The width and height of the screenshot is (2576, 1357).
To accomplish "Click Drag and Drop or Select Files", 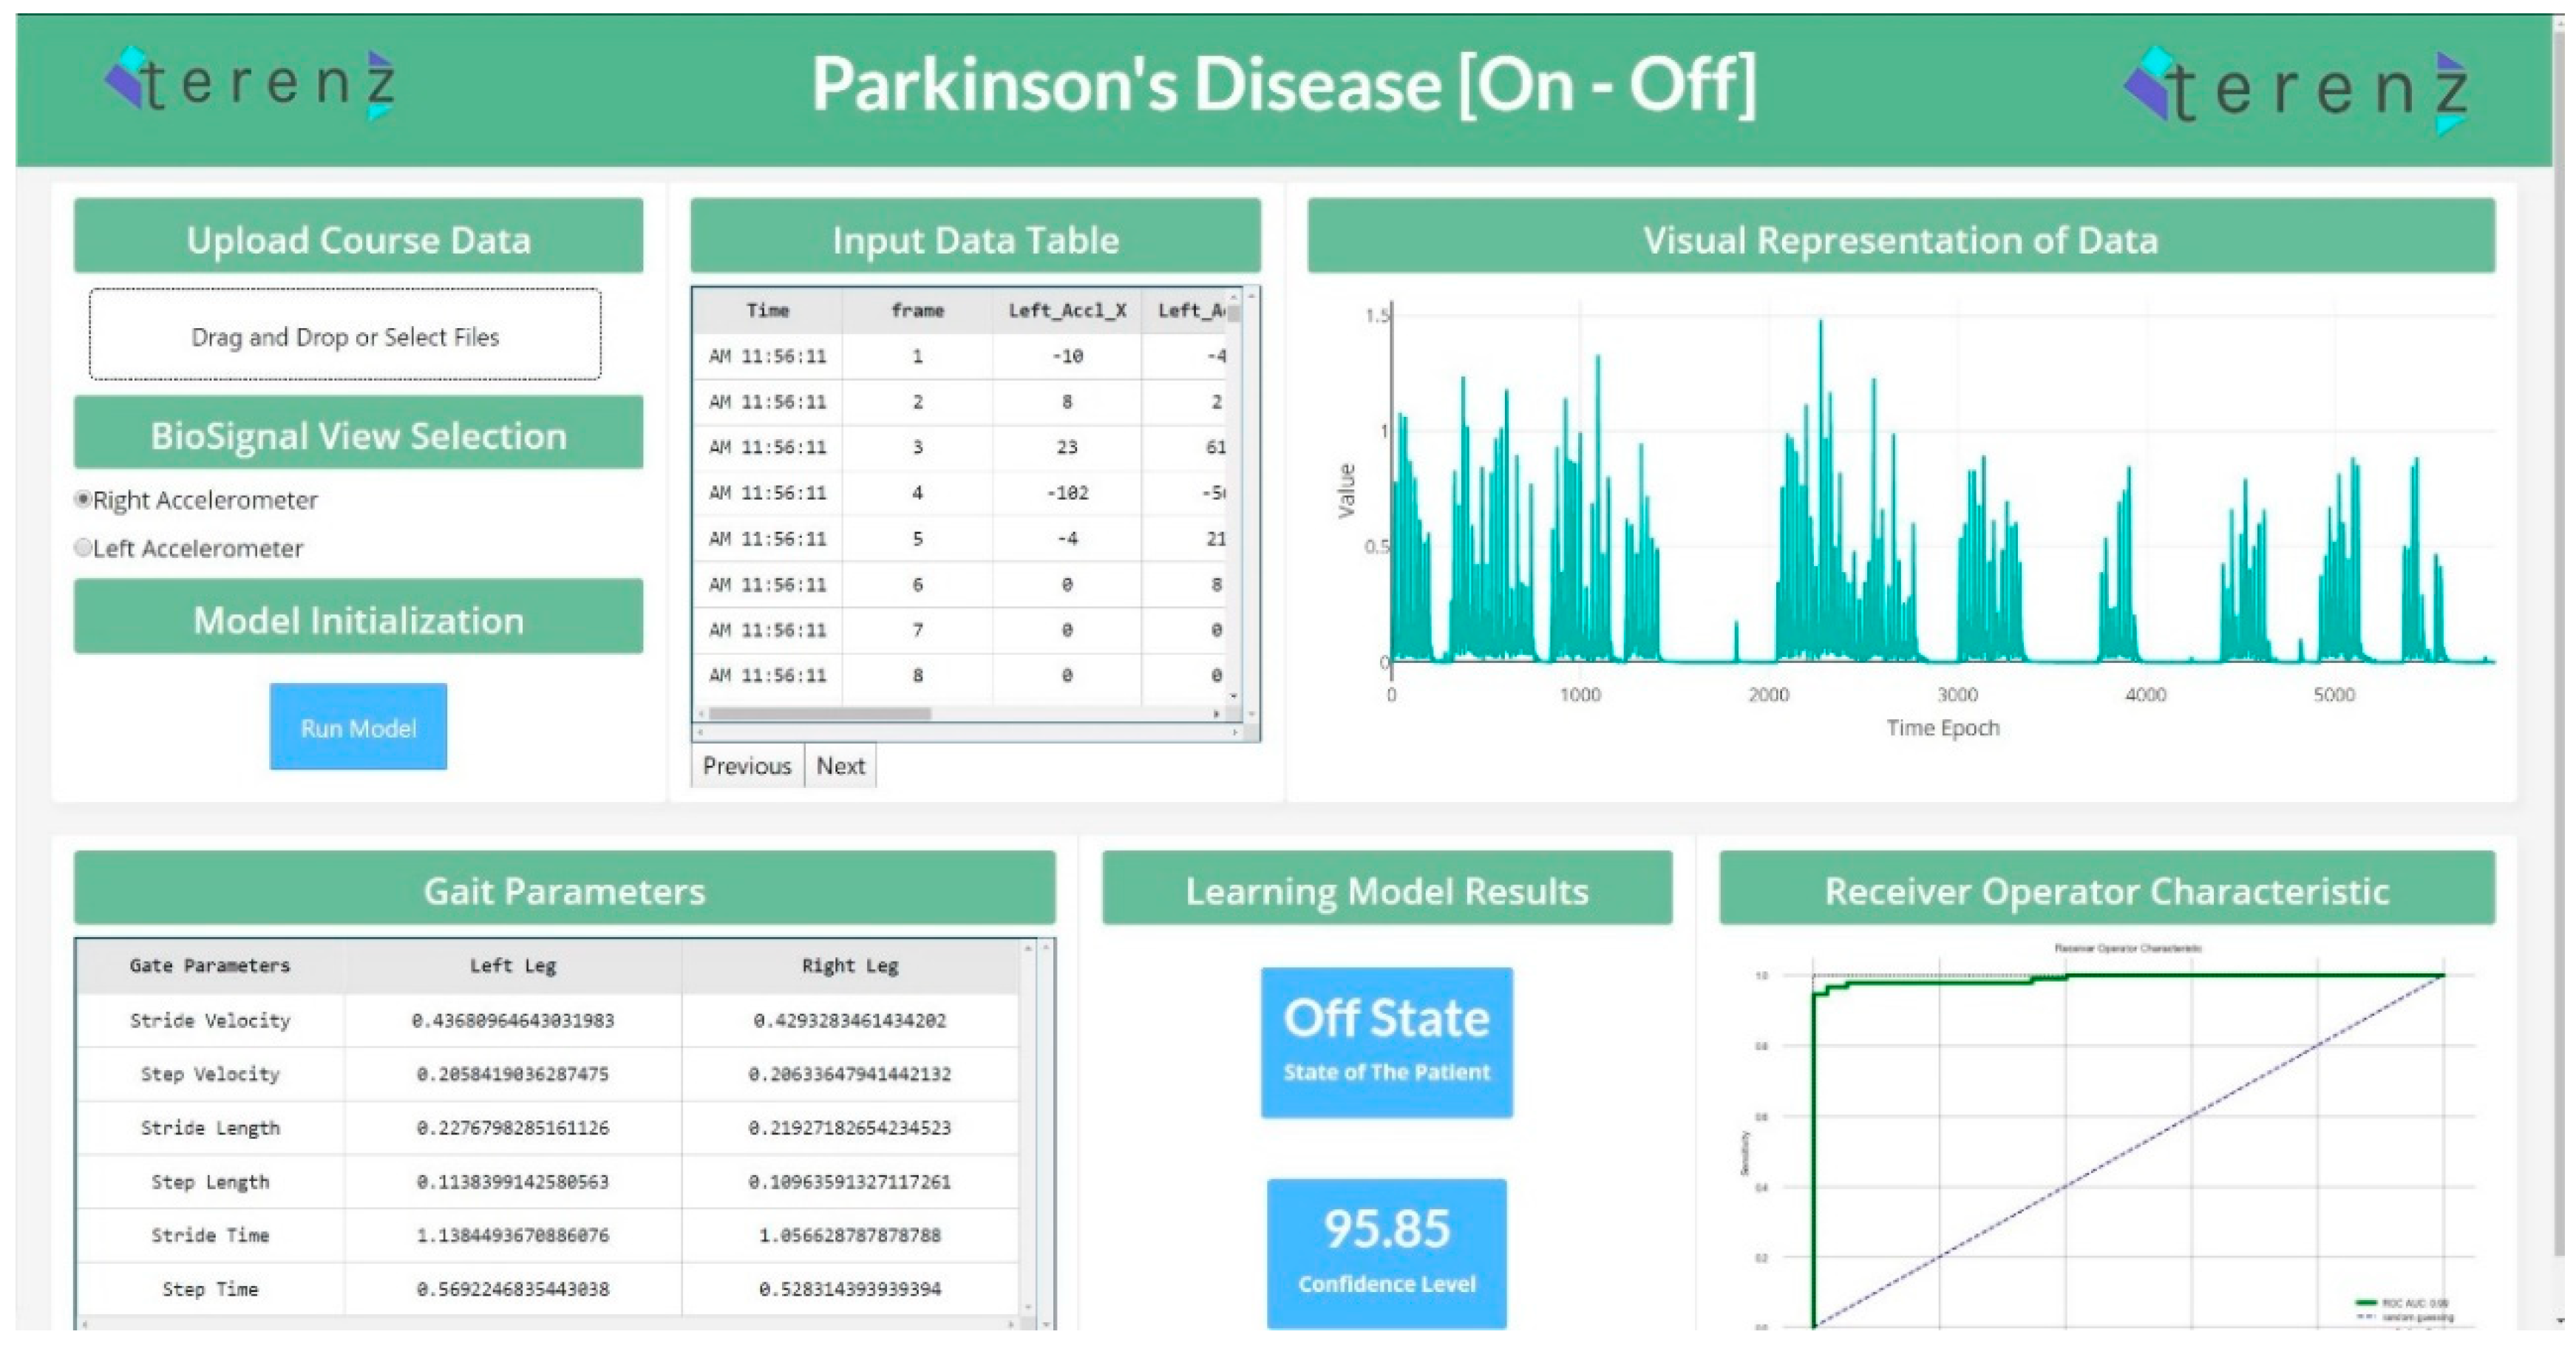I will [x=345, y=336].
